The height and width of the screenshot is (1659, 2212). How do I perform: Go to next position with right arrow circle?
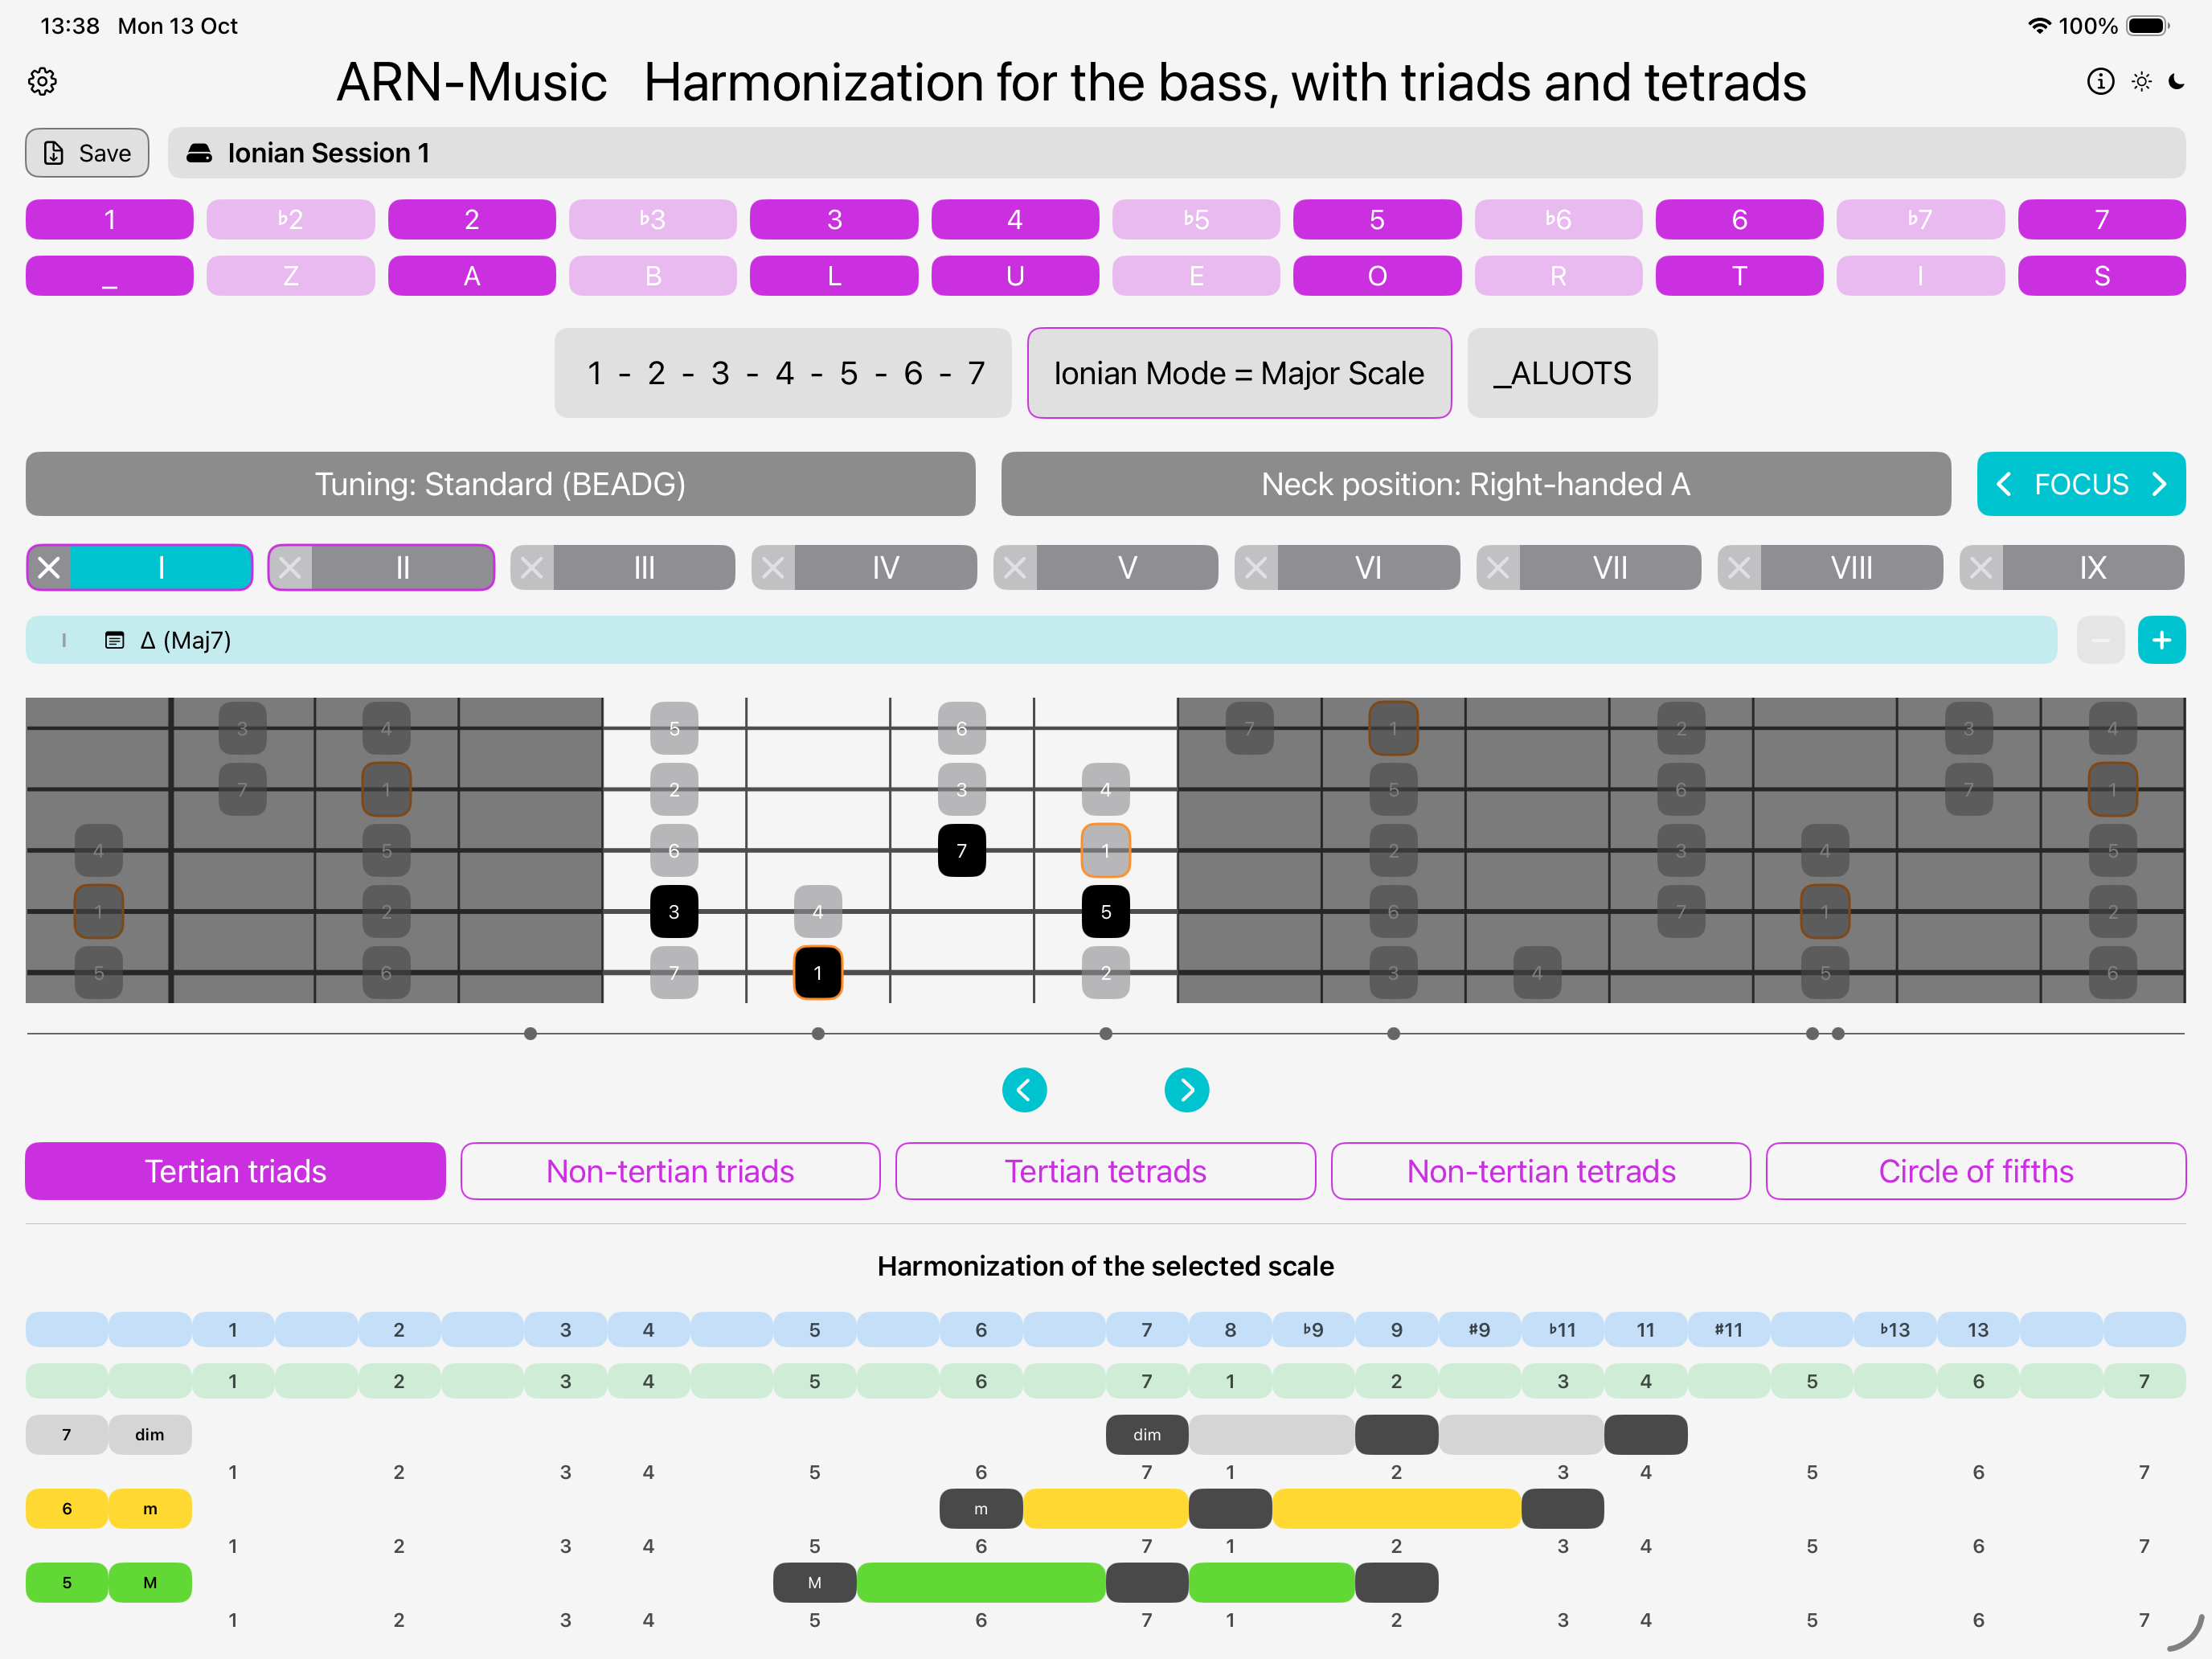[1186, 1090]
